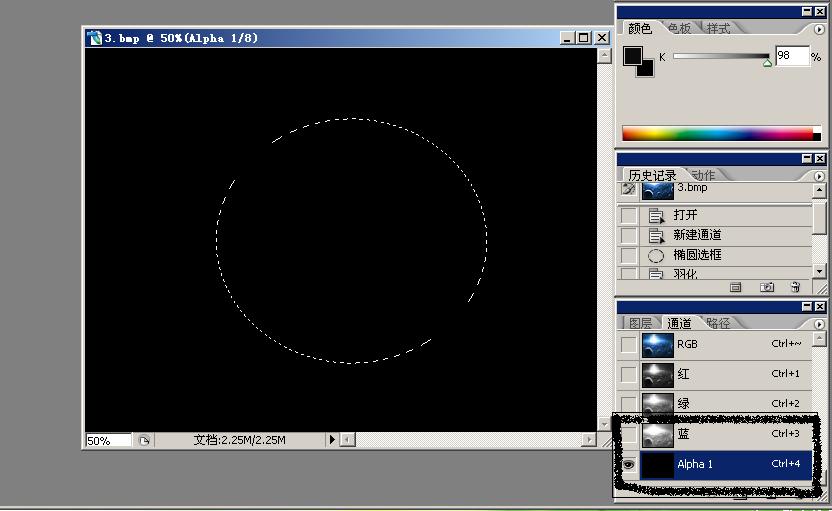This screenshot has height=511, width=832.
Task: Open the document info arrow in the status bar
Action: tap(332, 439)
